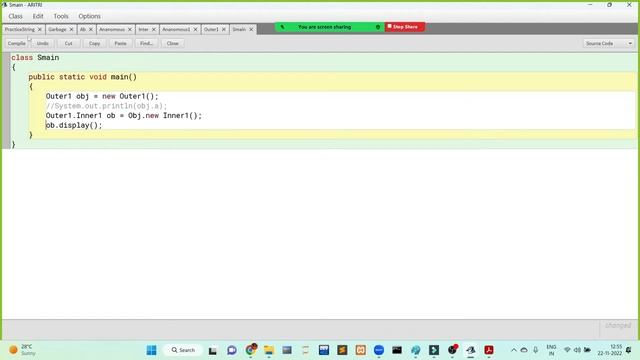640x360 pixels.
Task: Switch to the Ab tab
Action: pos(83,29)
